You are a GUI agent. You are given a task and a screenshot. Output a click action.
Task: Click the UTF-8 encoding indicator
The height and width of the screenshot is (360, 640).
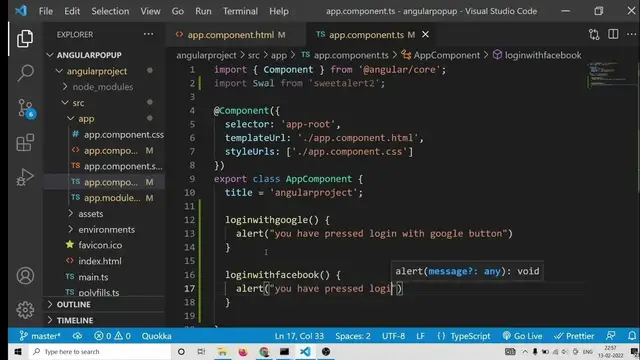point(393,336)
